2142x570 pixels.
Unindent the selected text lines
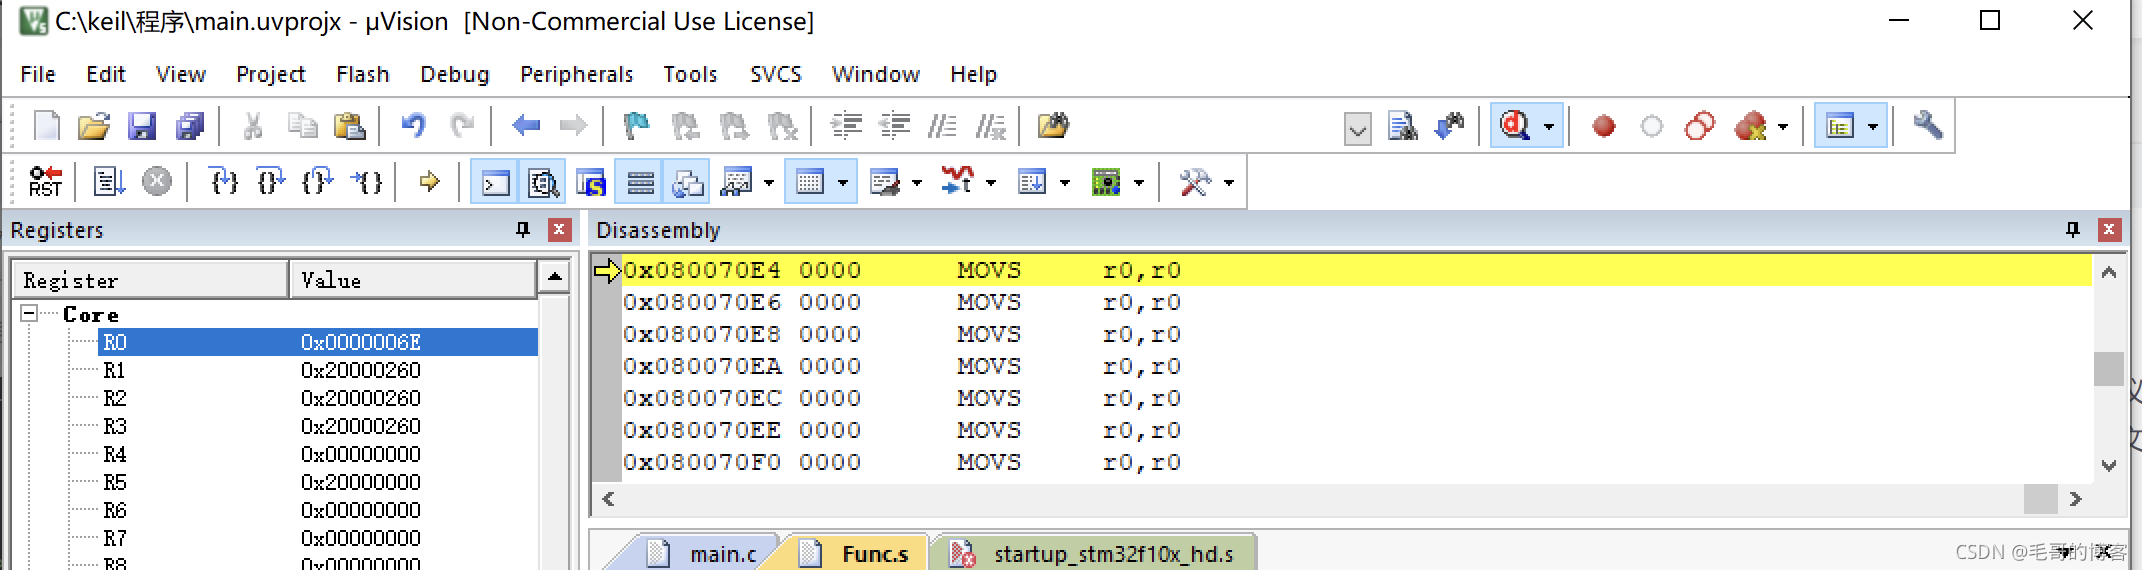894,126
